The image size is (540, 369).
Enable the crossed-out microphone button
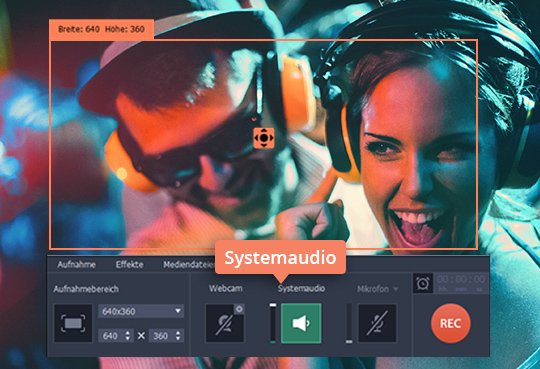coord(377,323)
